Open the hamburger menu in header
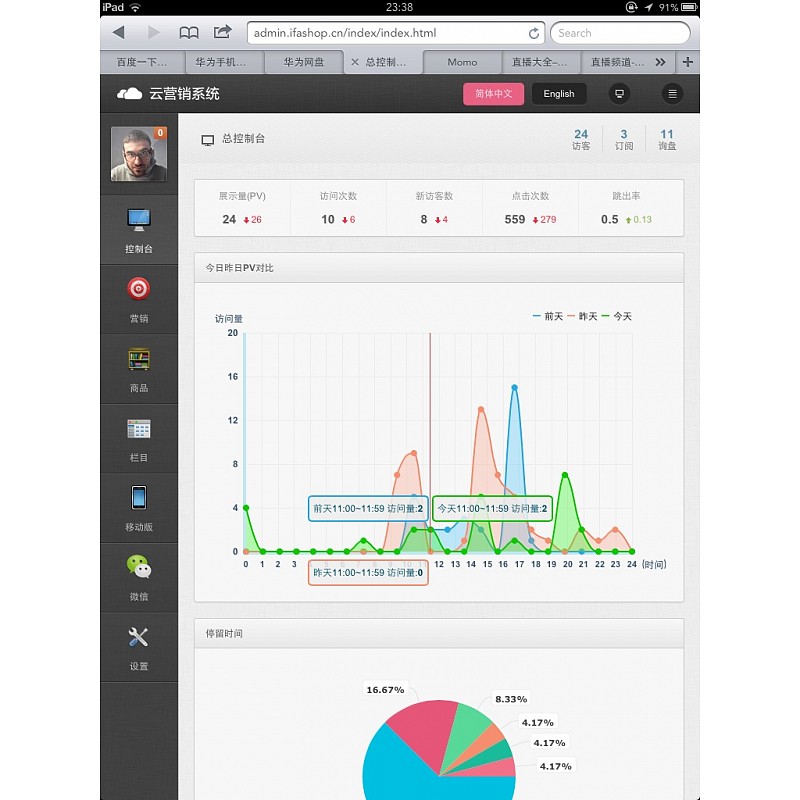 click(672, 94)
